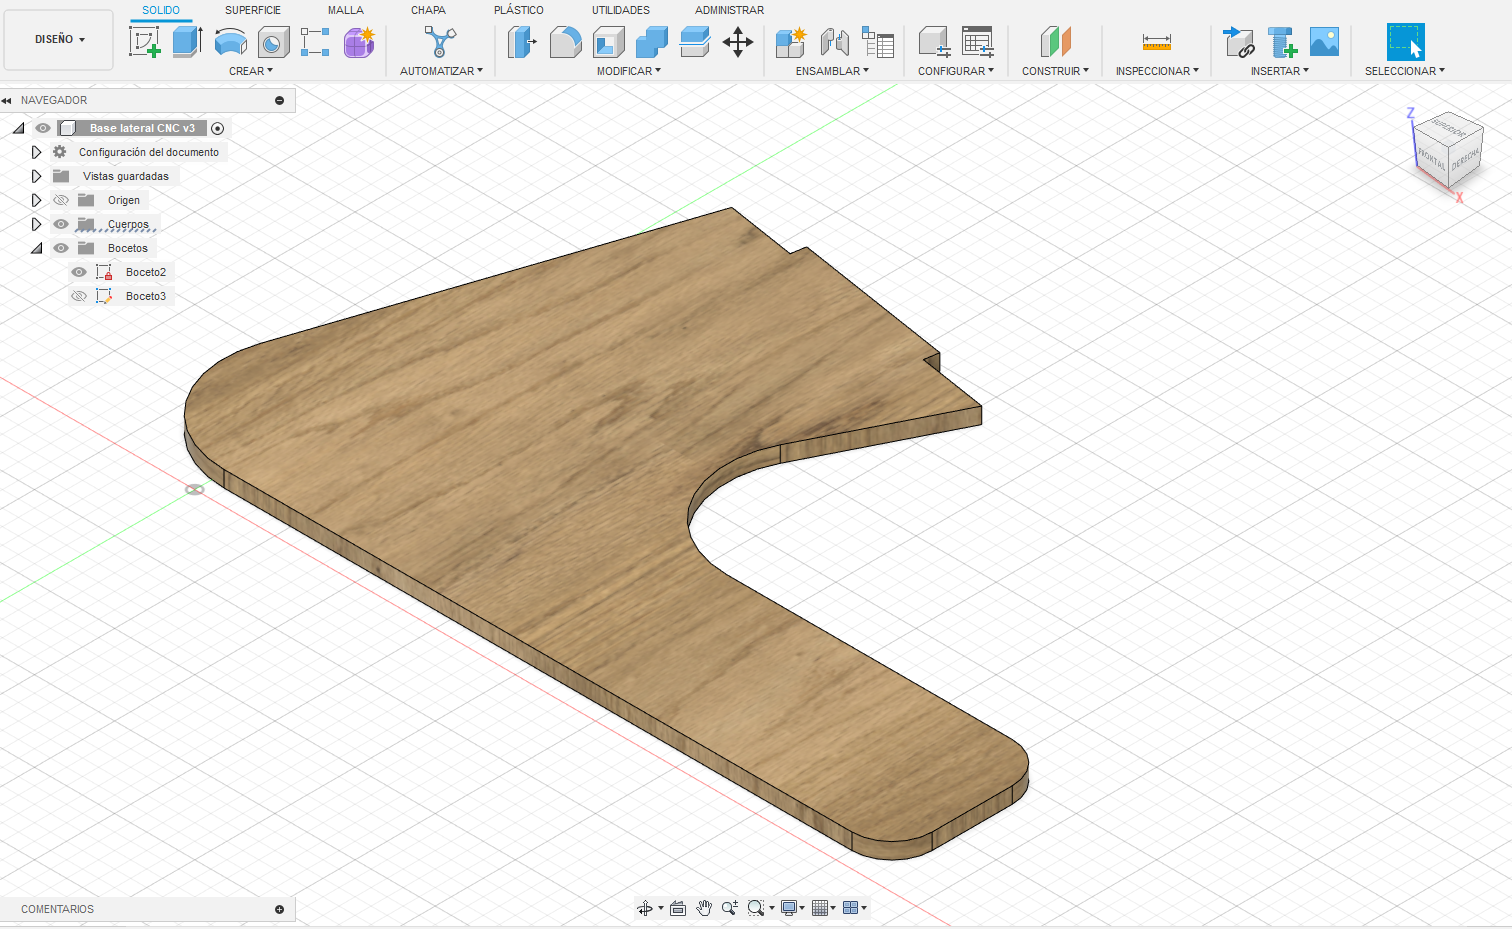Switch to the MALLA tab
The height and width of the screenshot is (929, 1512).
[346, 10]
